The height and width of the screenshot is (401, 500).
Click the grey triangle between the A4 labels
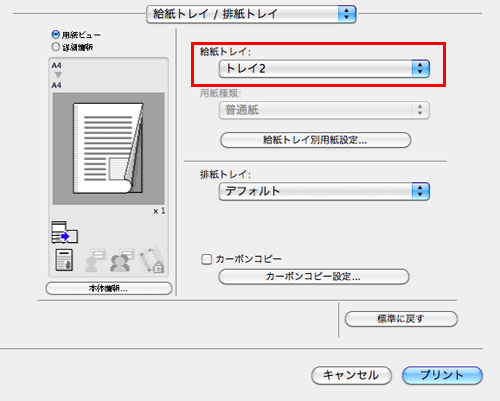click(x=58, y=75)
